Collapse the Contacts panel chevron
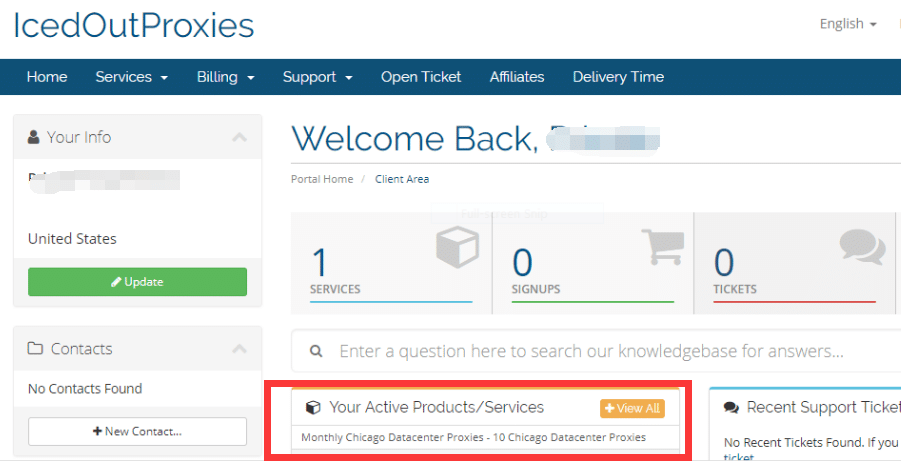 point(240,349)
